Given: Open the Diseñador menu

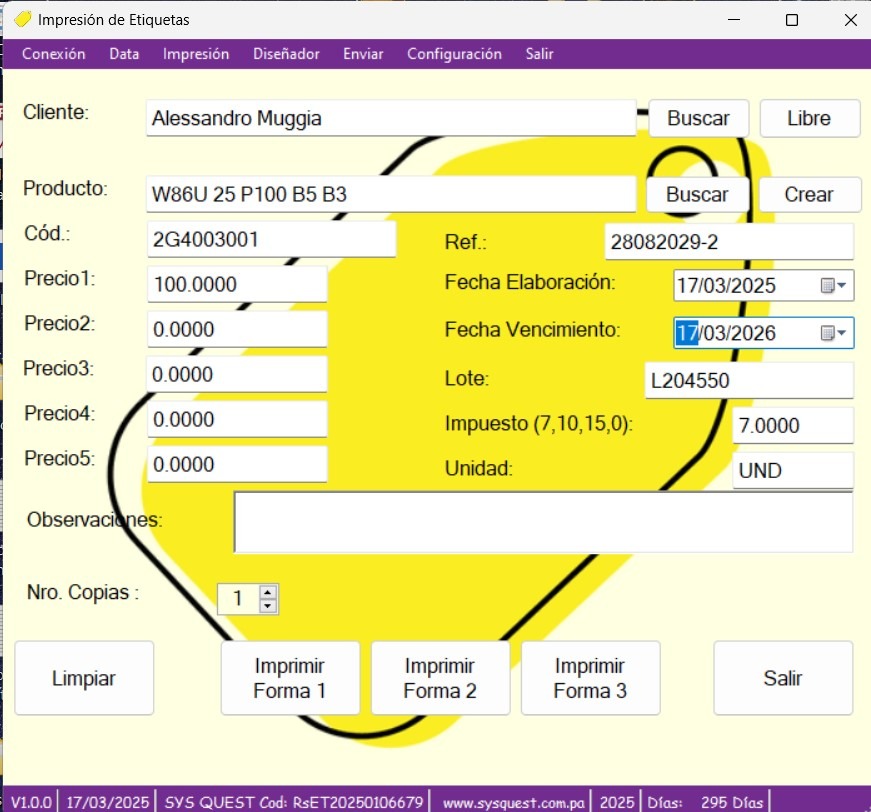Looking at the screenshot, I should (286, 54).
